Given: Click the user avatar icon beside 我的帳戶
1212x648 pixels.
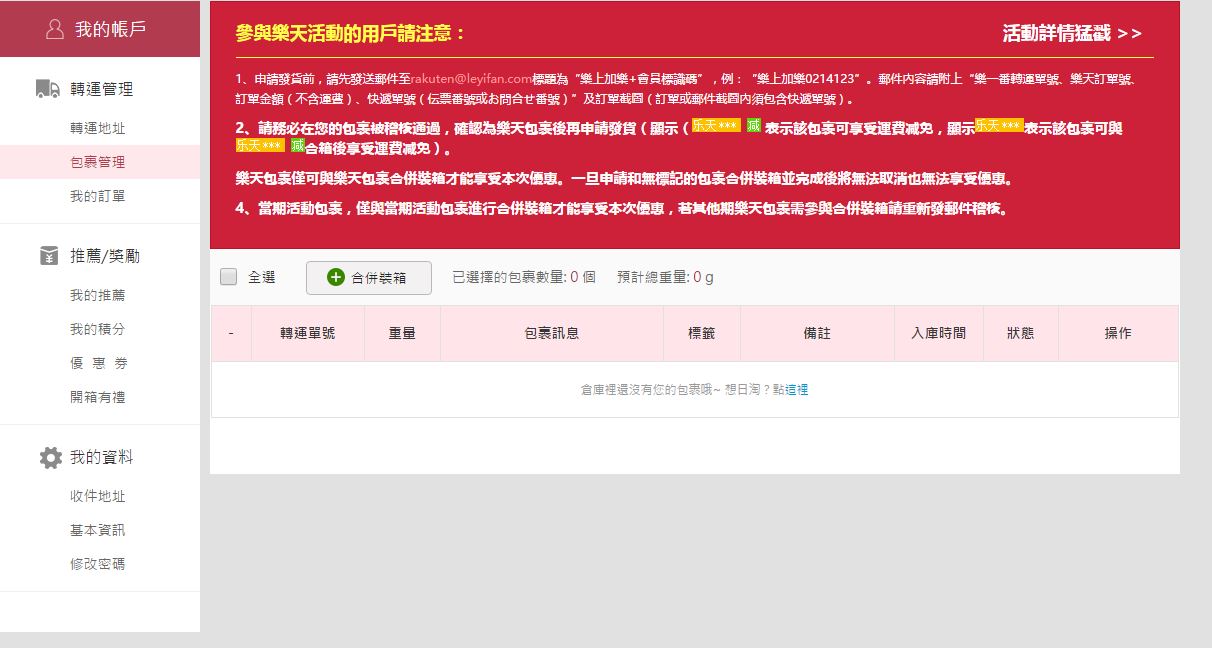Looking at the screenshot, I should coord(55,30).
